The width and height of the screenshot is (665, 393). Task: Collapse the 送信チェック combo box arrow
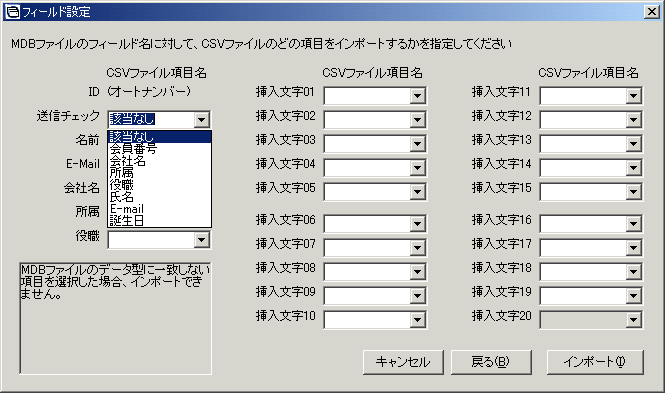click(202, 120)
